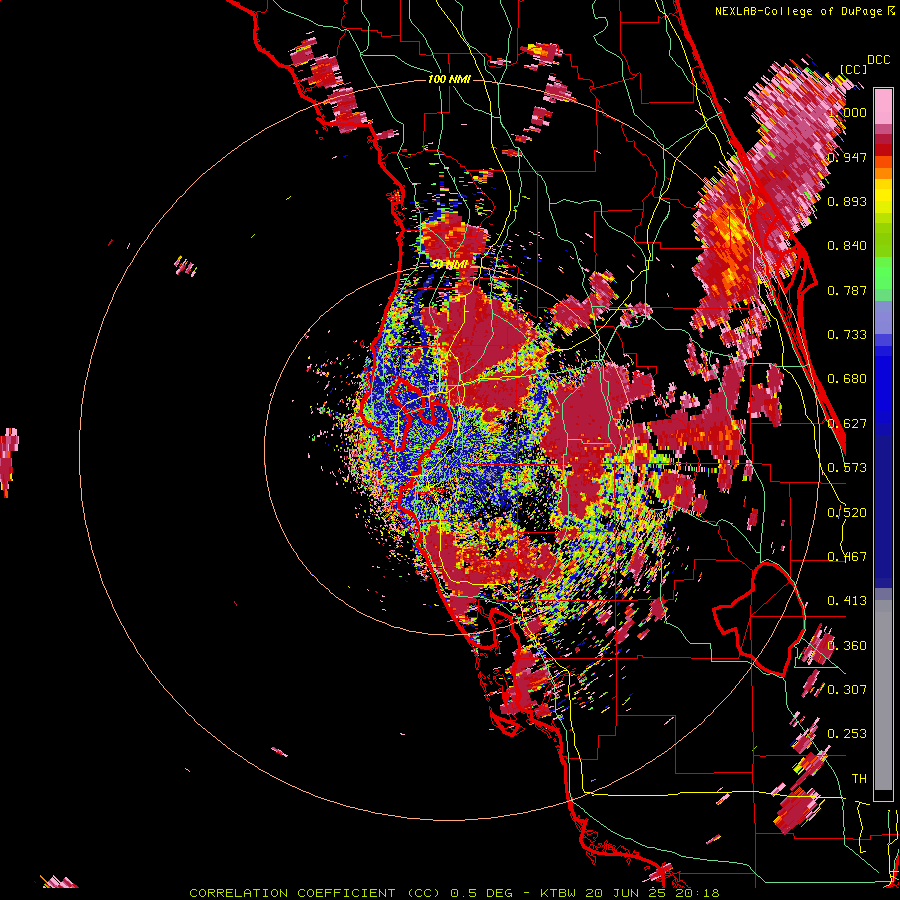Click the 0.573 scale label
900x900 pixels.
pos(847,468)
